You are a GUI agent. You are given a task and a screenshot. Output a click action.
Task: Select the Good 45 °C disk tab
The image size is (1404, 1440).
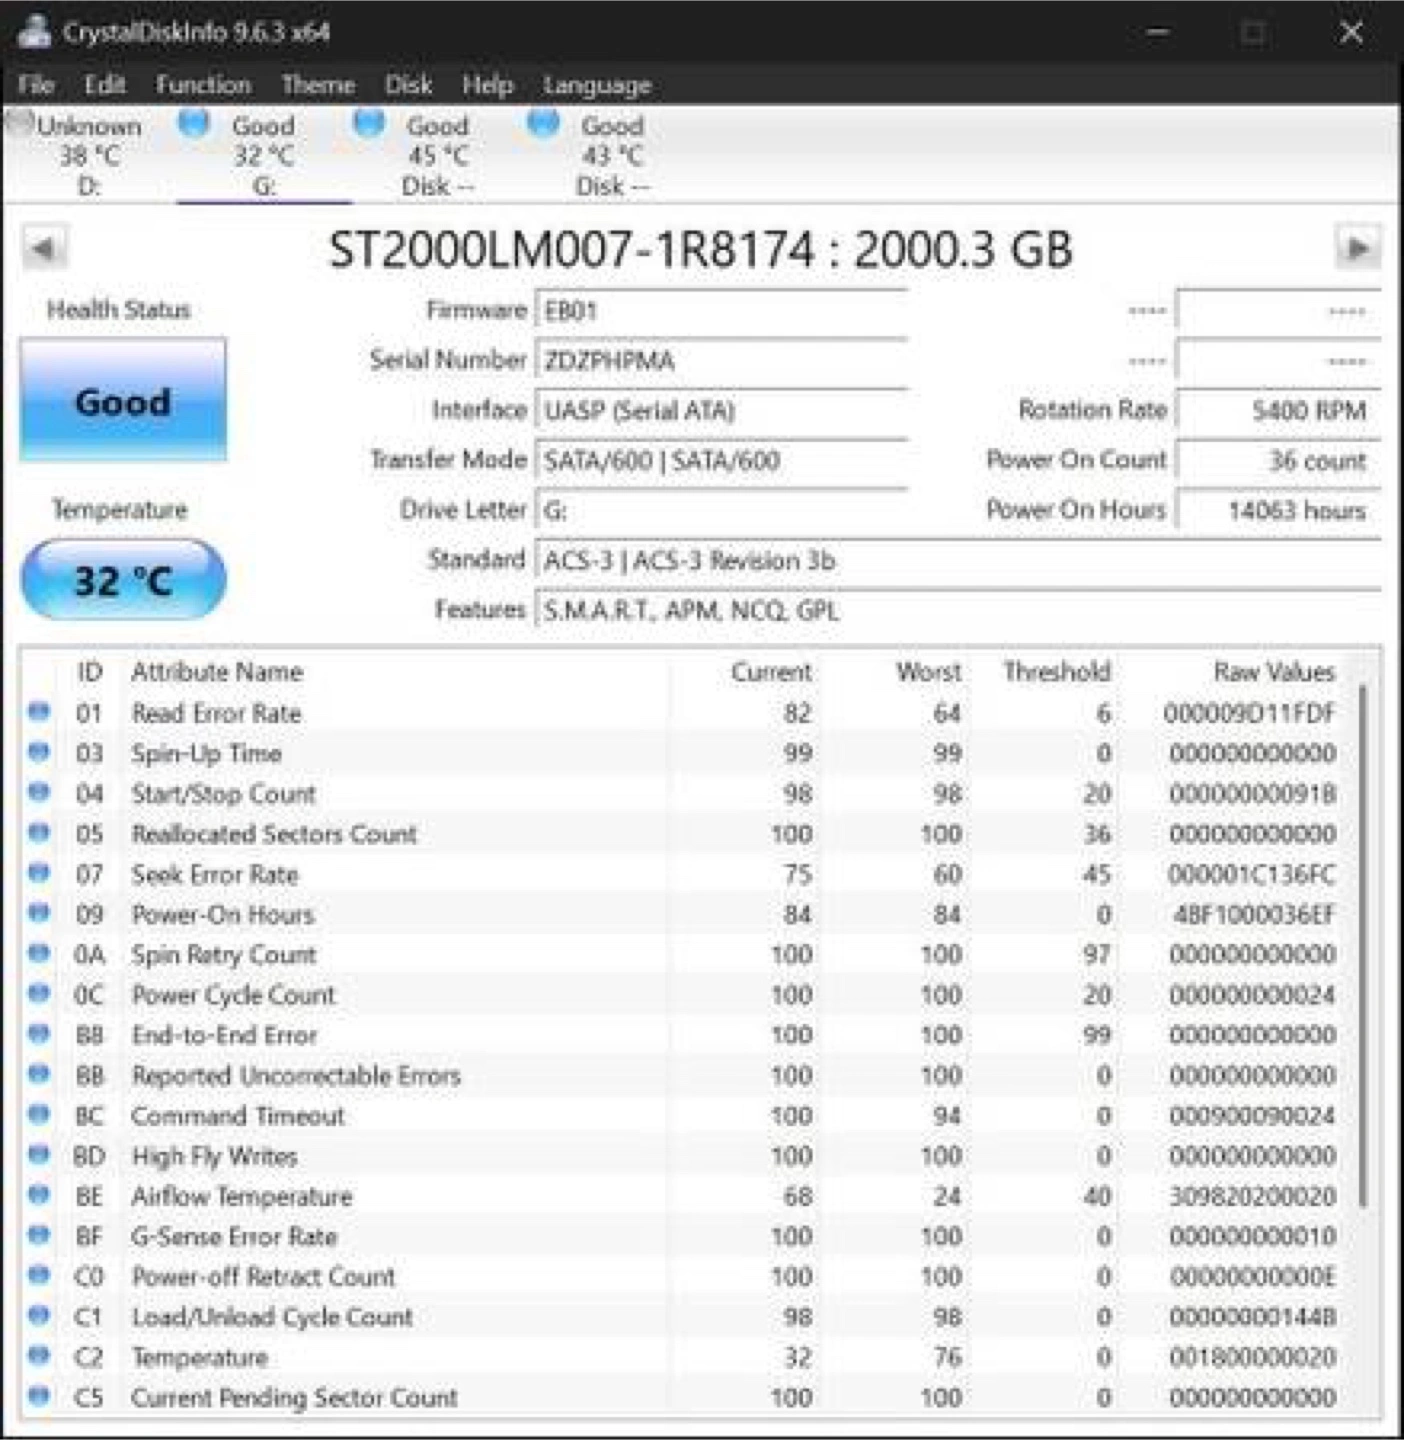point(438,155)
